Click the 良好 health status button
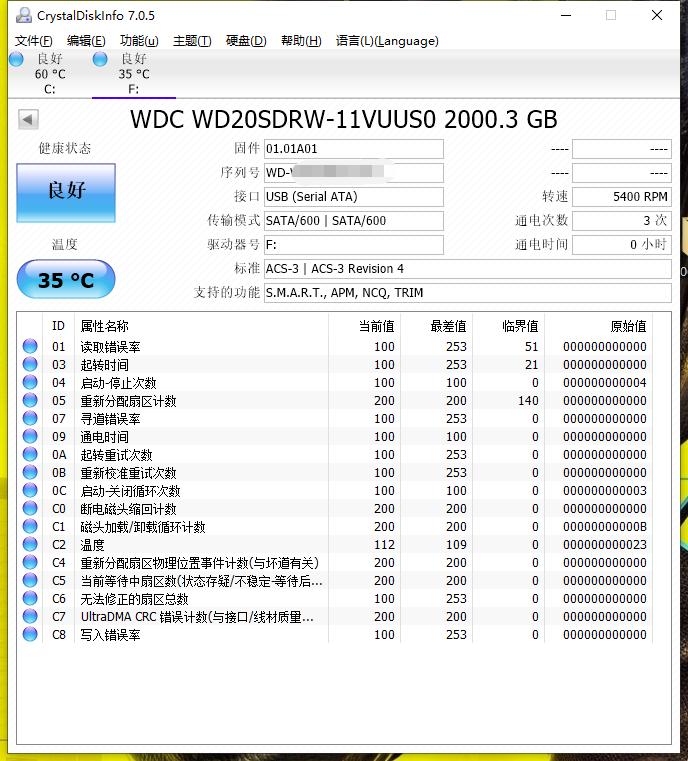Screen dimensions: 688x761 coord(66,193)
